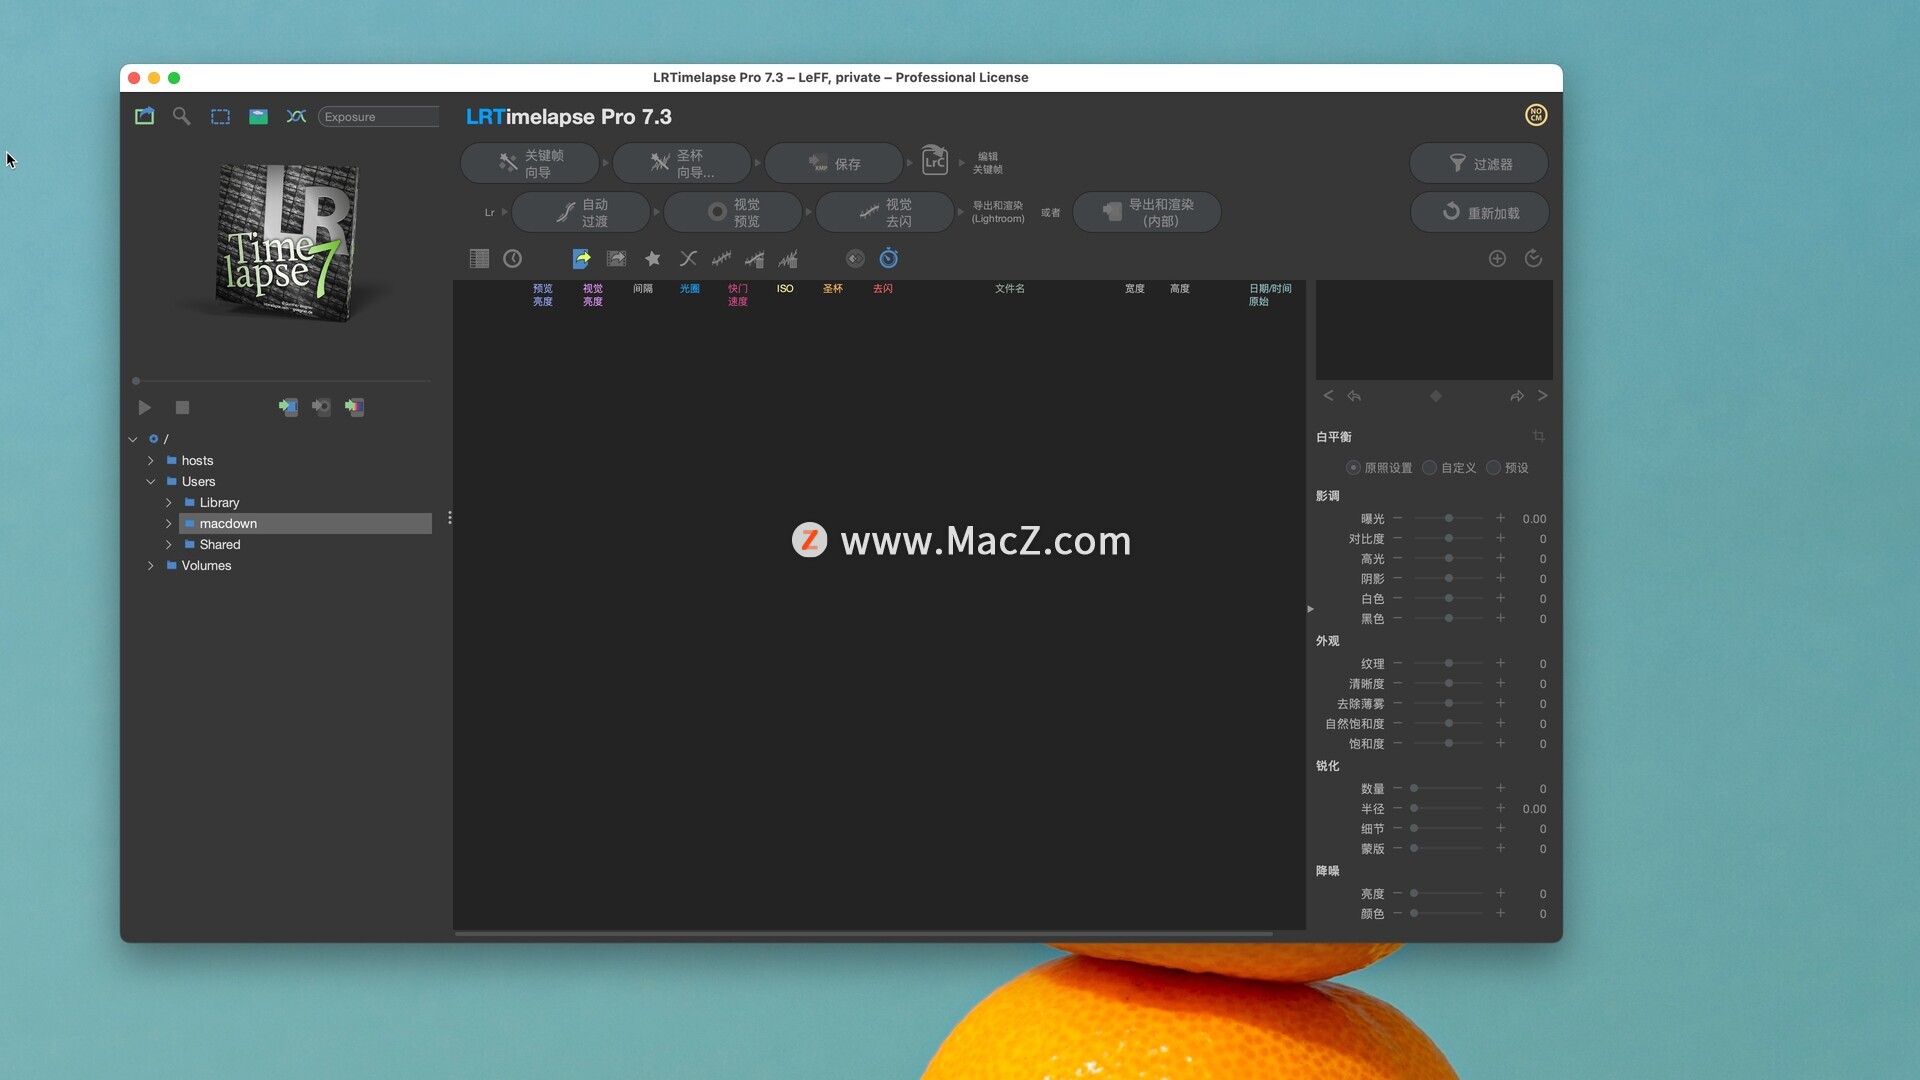This screenshot has height=1080, width=1920.
Task: Expand the Library folder node
Action: pos(169,502)
